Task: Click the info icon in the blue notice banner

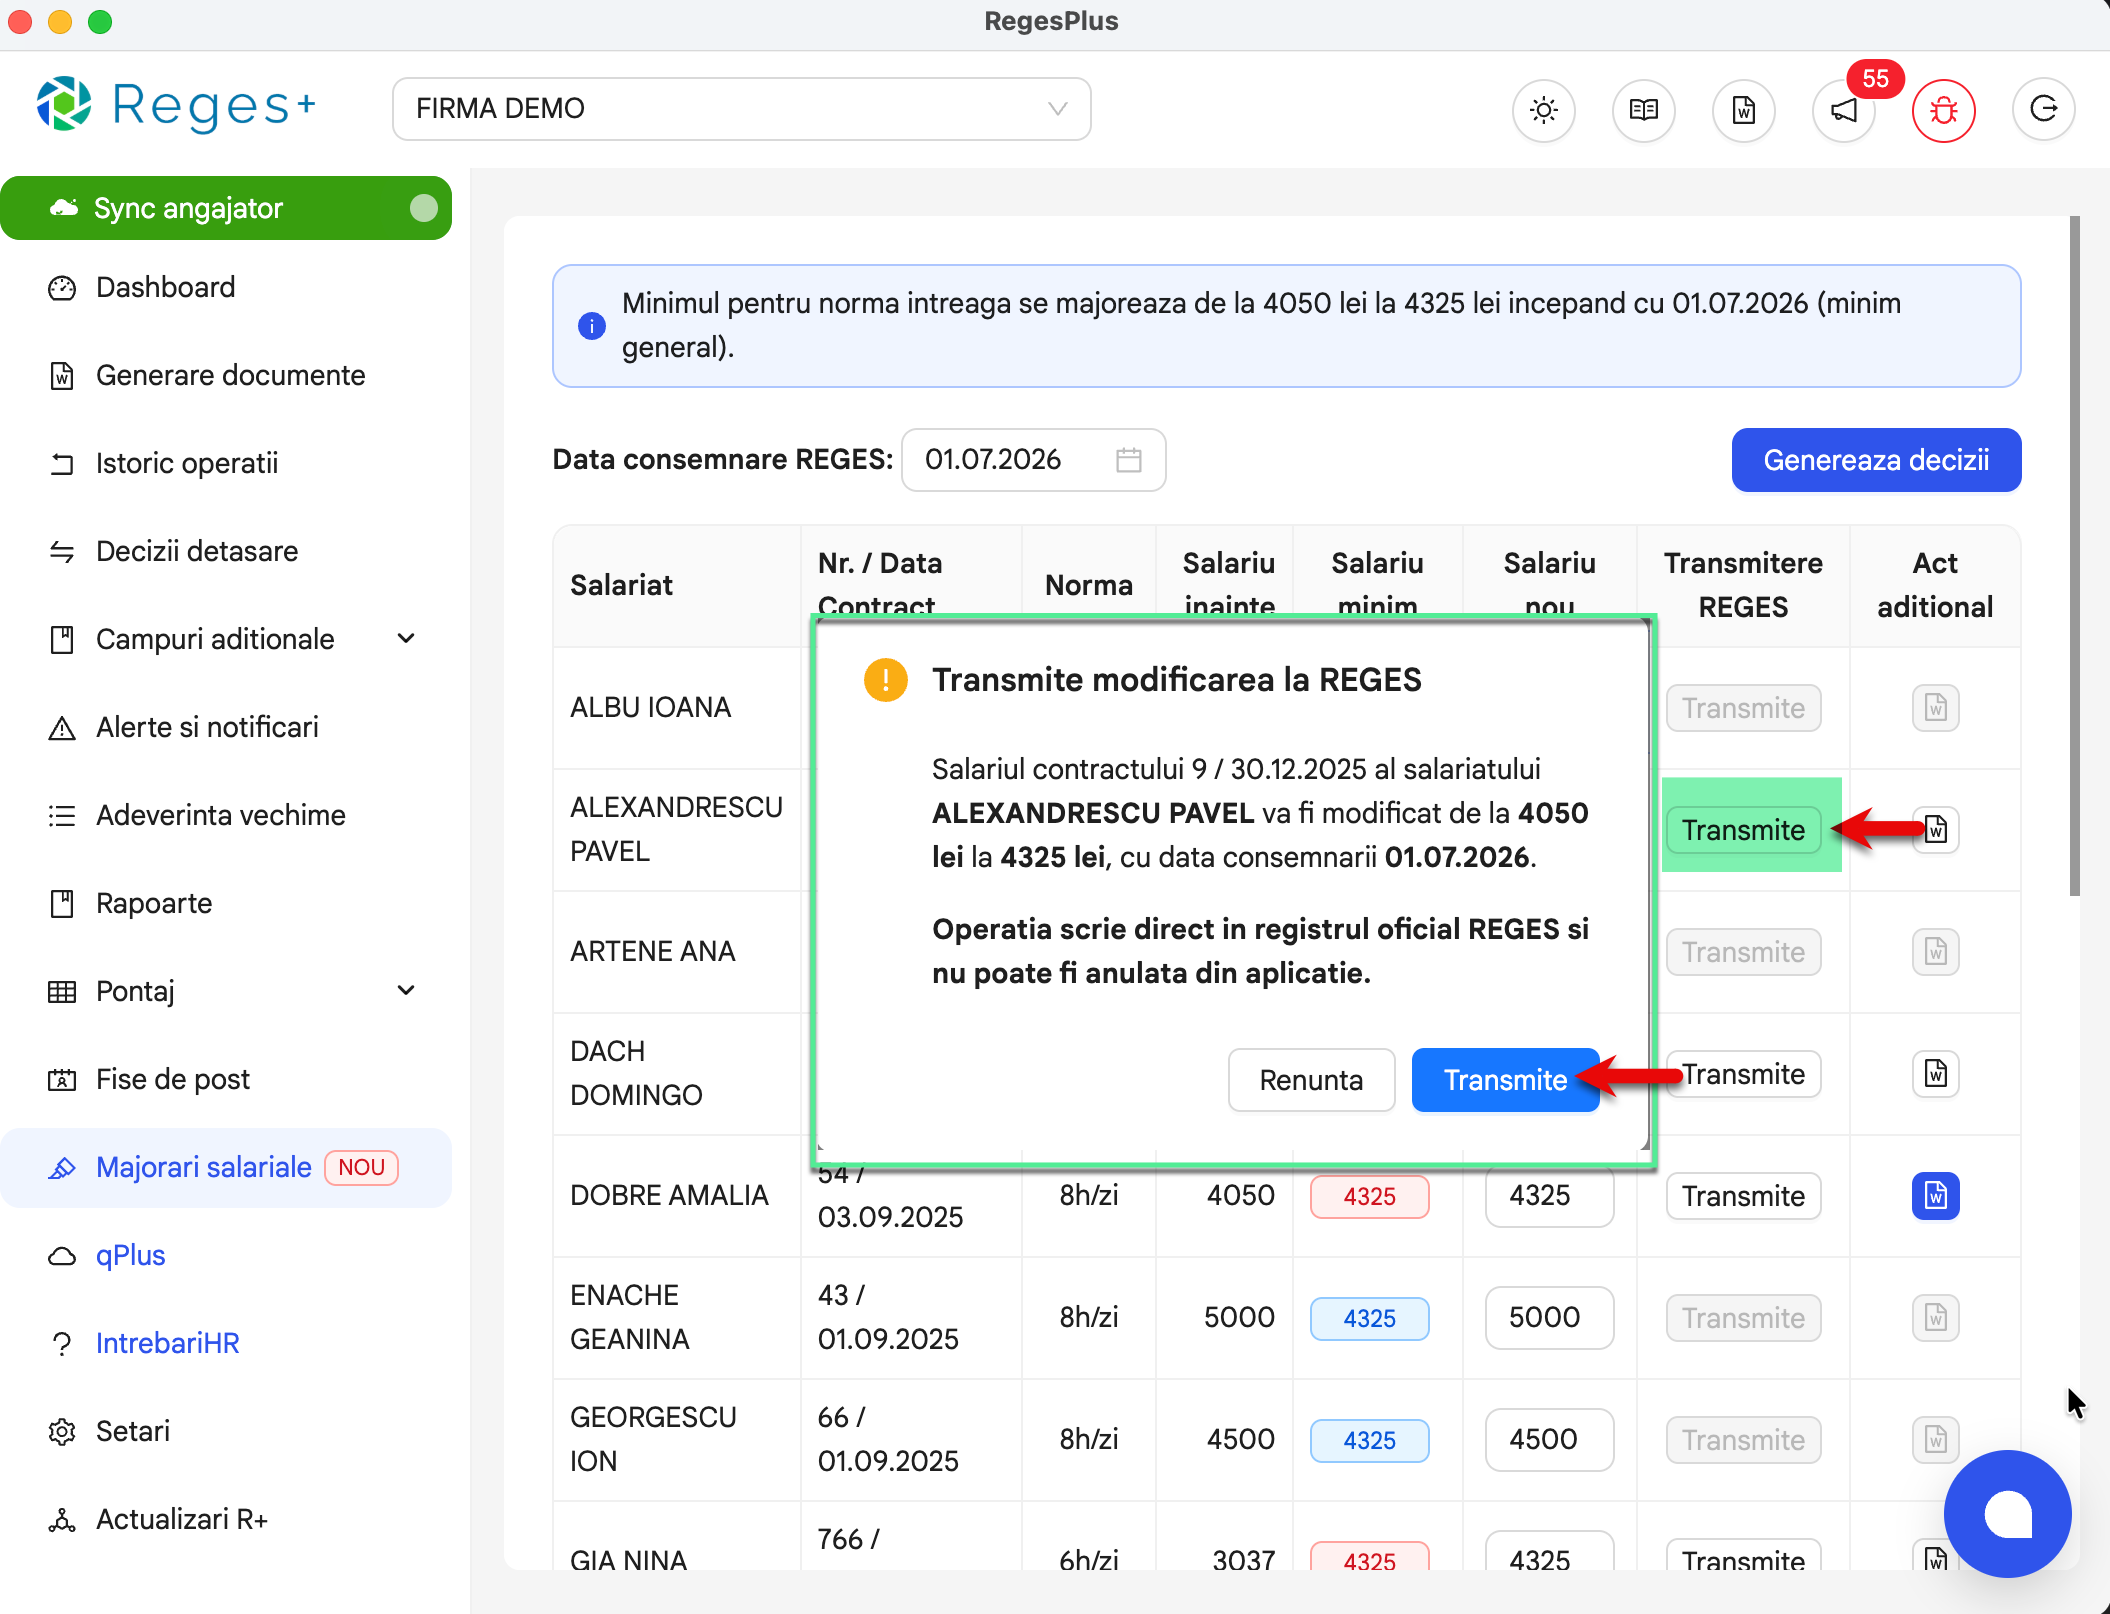Action: (x=592, y=326)
